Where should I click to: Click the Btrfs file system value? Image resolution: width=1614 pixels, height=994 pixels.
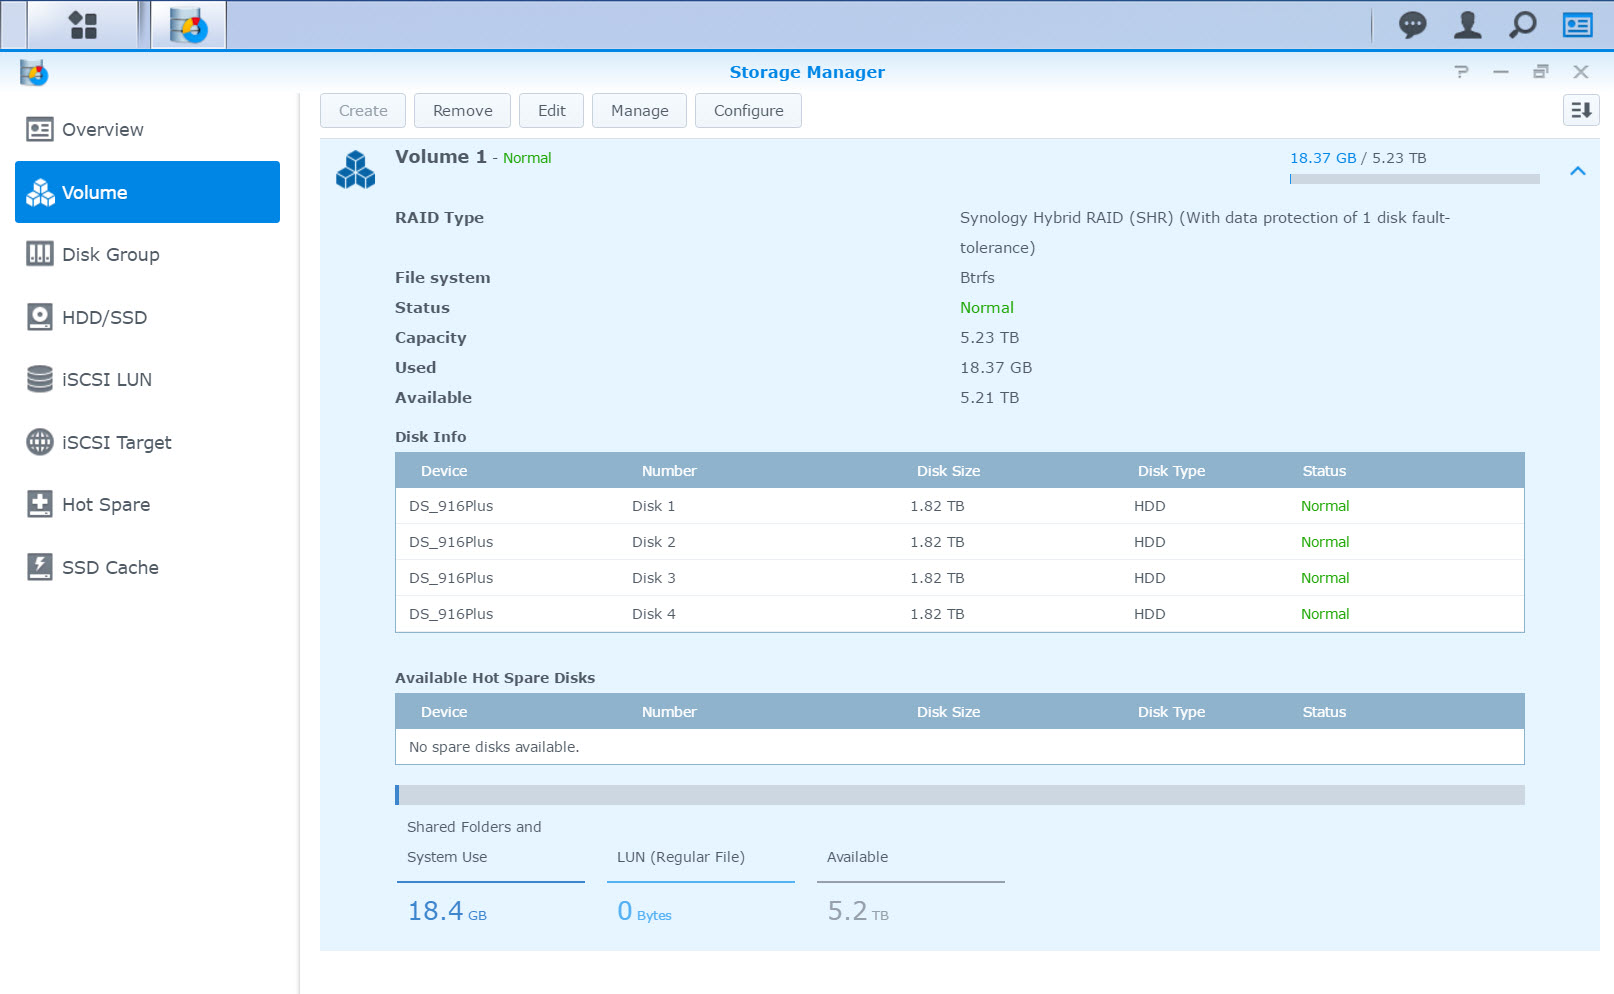tap(977, 278)
